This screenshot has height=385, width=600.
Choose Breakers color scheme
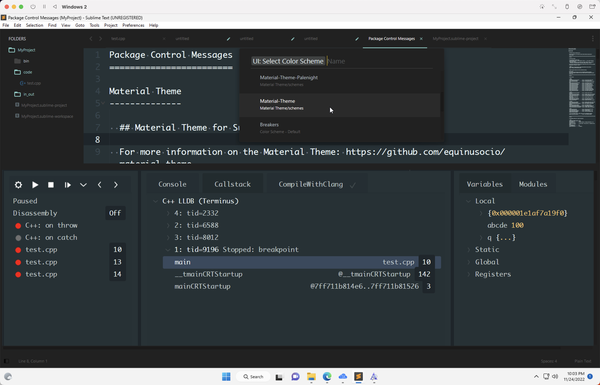coord(340,128)
